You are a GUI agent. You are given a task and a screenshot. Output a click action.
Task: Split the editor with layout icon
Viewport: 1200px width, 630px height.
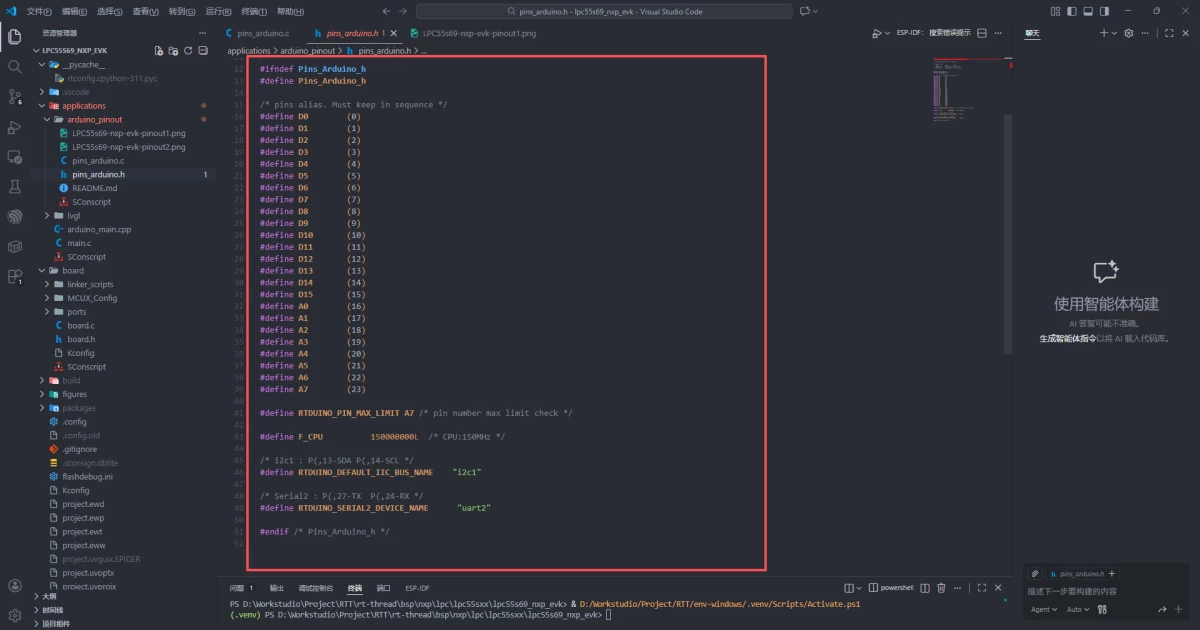pyautogui.click(x=982, y=32)
